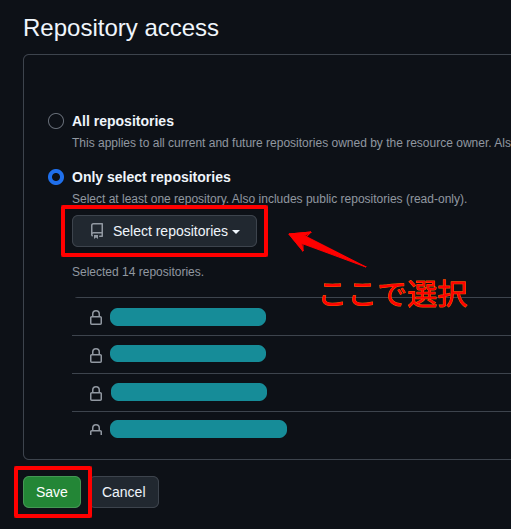Screen dimensions: 511x529
Task: Click the description under All repositories
Action: point(291,143)
